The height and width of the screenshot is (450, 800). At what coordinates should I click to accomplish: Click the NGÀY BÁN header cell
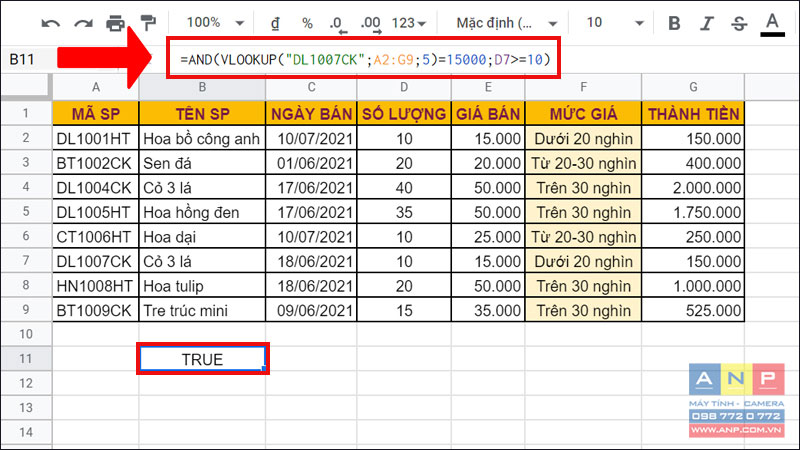click(x=311, y=114)
